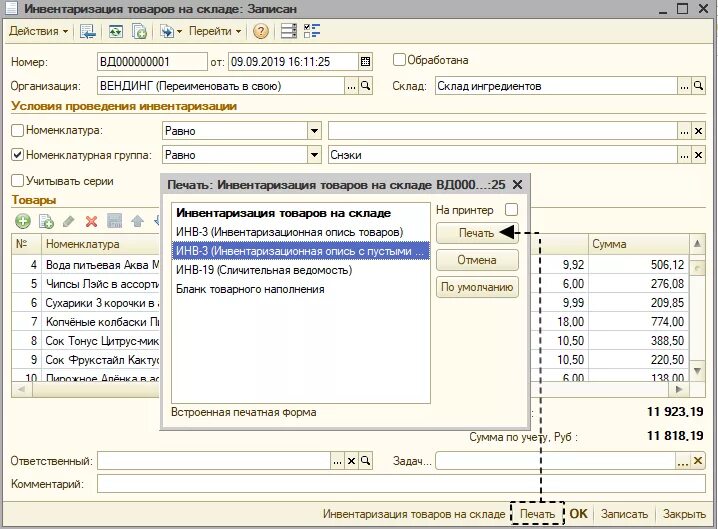Click the magnifier icon next to Склад
The image size is (718, 529).
pos(698,86)
